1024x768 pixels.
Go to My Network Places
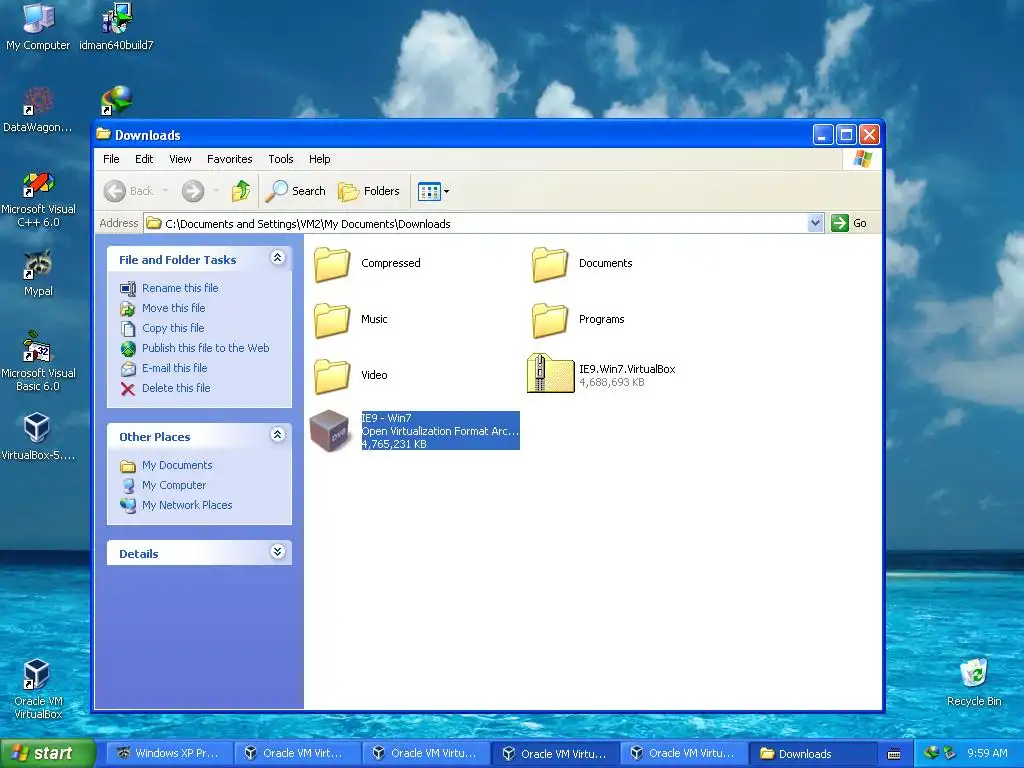pyautogui.click(x=187, y=505)
